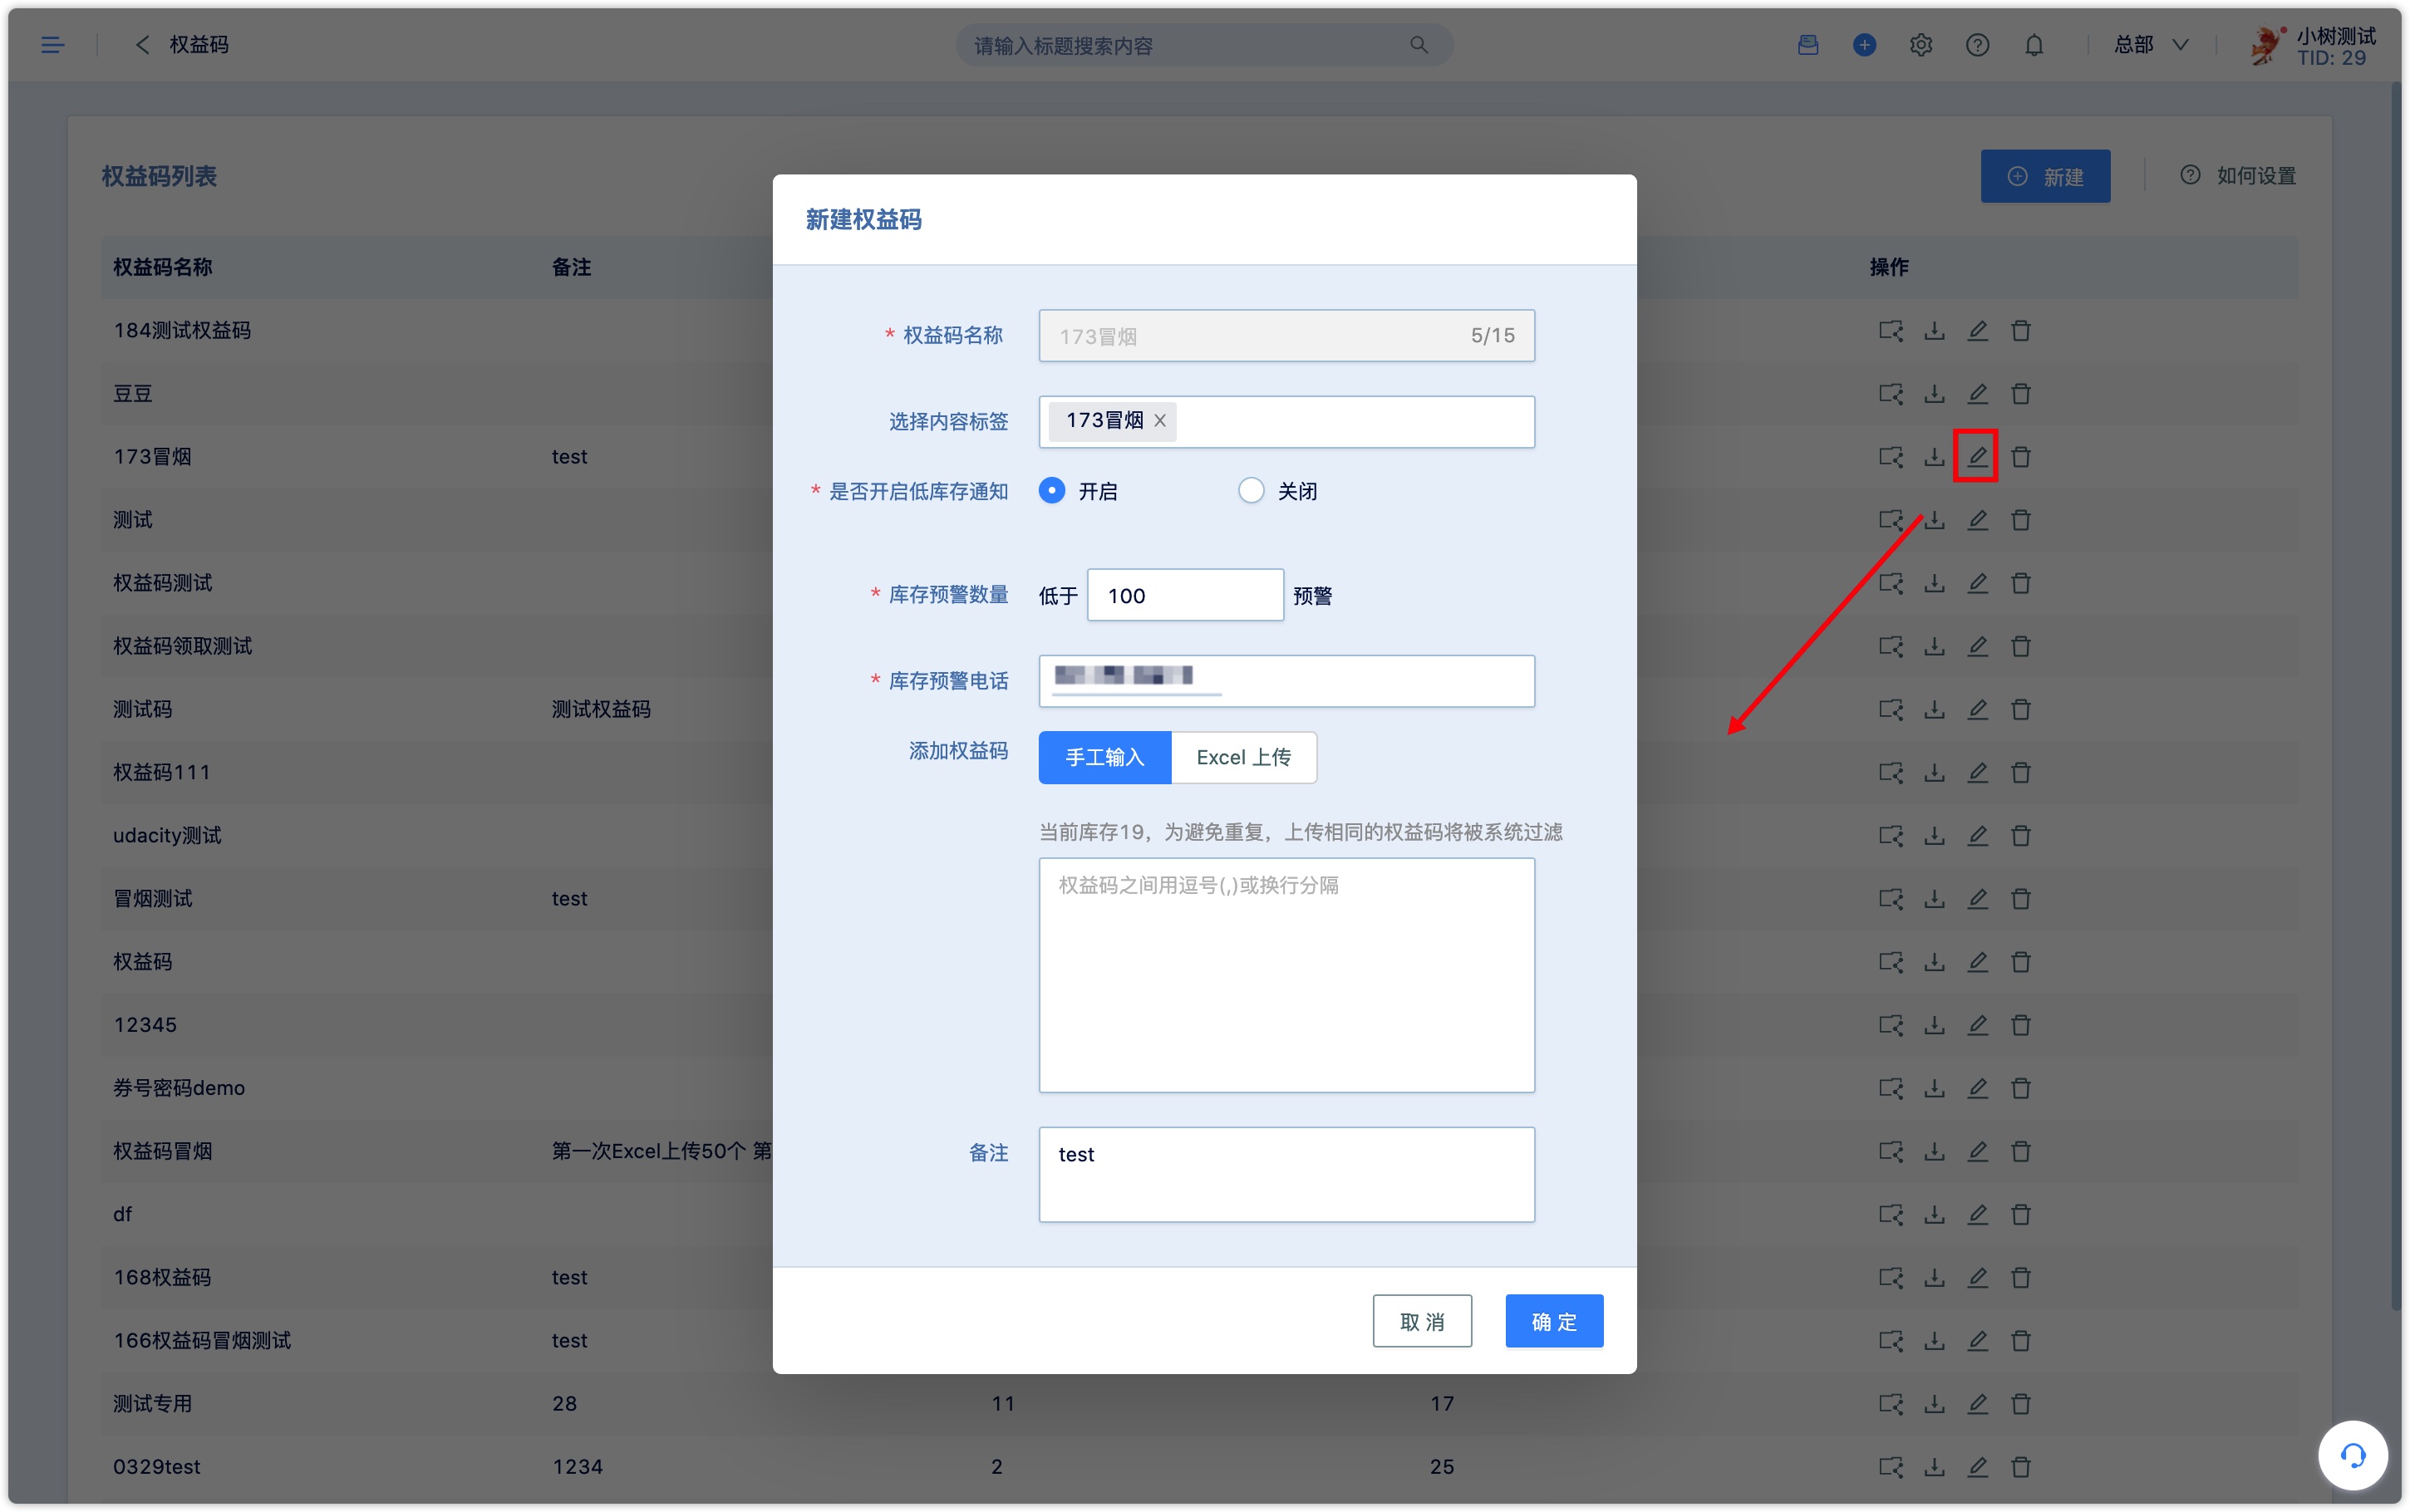Select 开启 low stock notification radio
Screen dimensions: 2410x1512
(x=1051, y=490)
